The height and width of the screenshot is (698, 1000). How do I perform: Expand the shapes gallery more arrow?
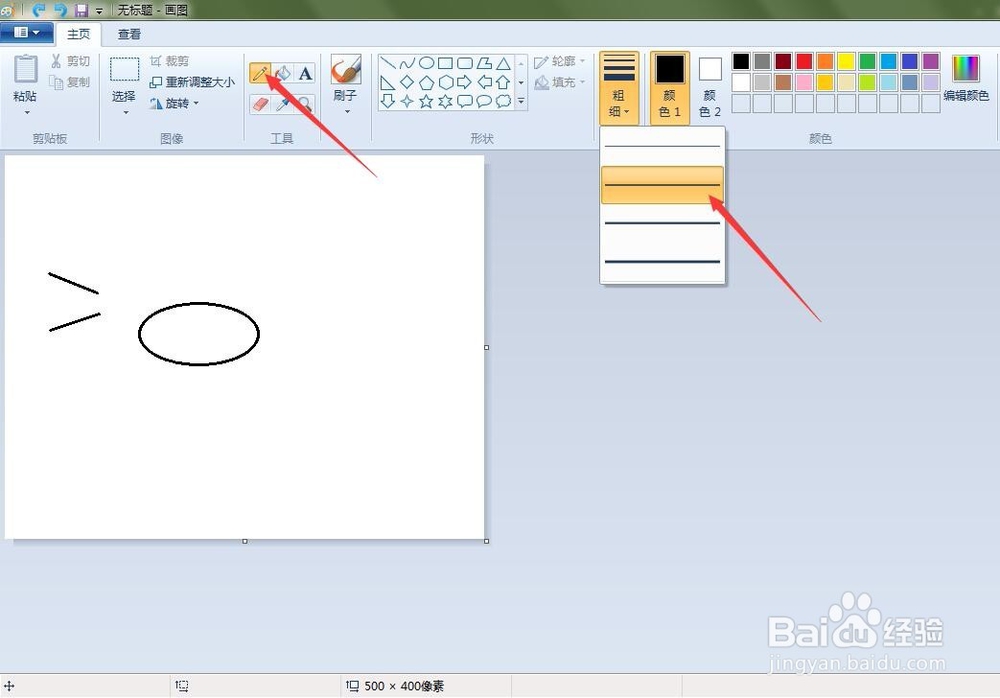point(521,101)
